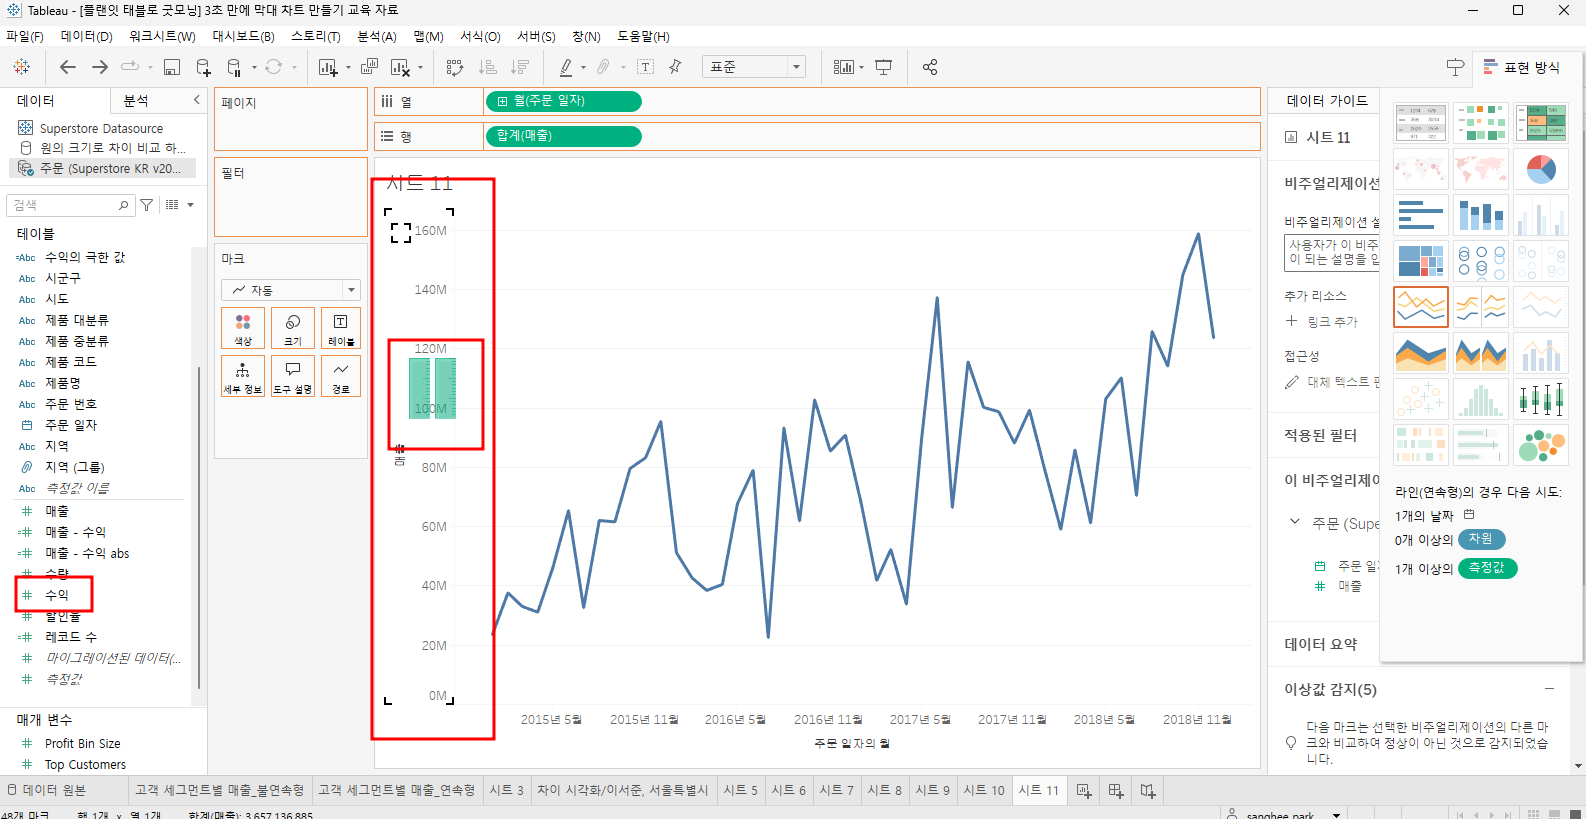
Task: Redo with the forward arrow button
Action: pos(100,67)
